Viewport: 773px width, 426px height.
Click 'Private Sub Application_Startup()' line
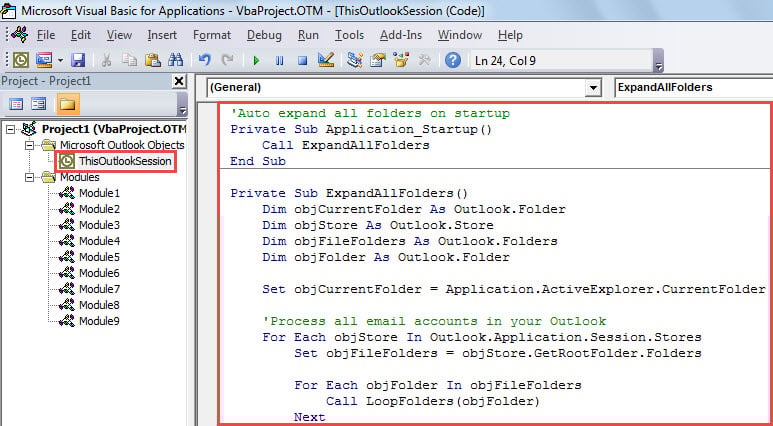[x=361, y=129]
